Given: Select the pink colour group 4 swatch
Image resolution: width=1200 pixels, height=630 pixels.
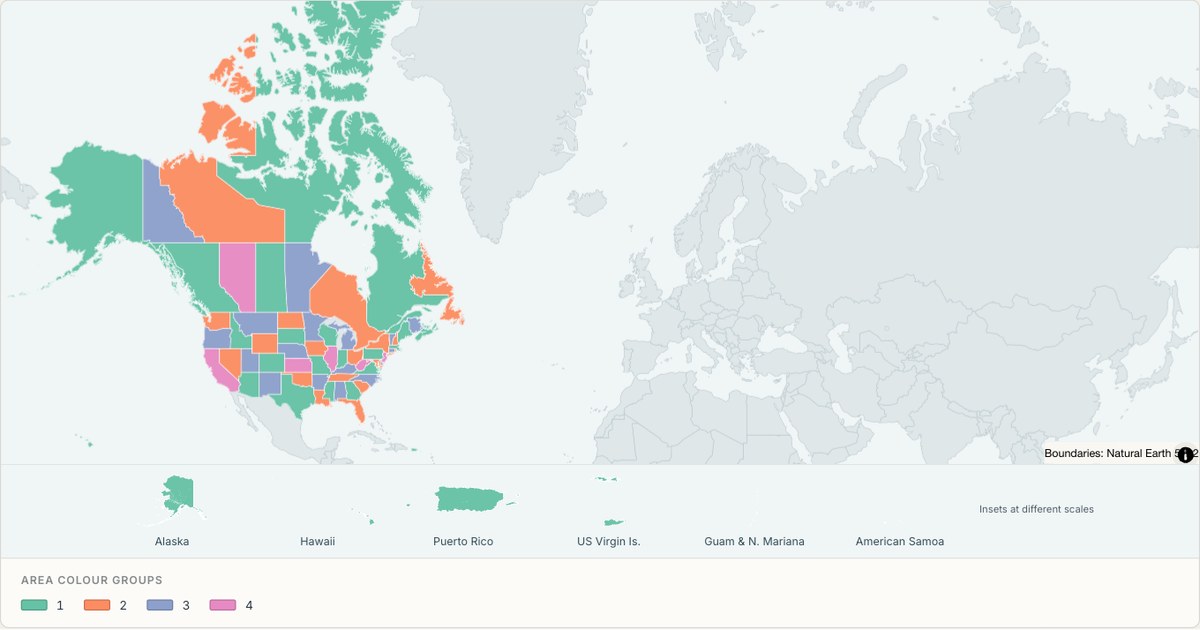Looking at the screenshot, I should point(223,605).
